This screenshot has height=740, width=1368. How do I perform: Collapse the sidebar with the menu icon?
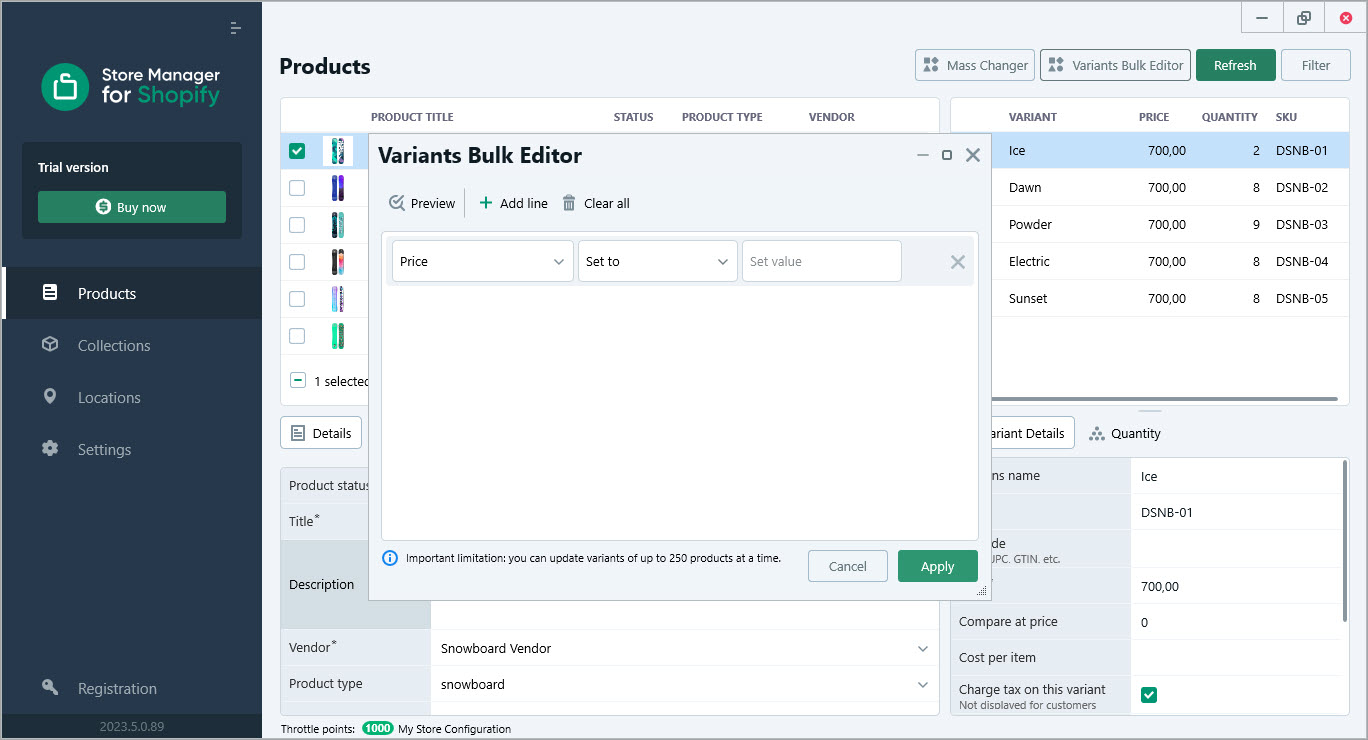pyautogui.click(x=236, y=28)
